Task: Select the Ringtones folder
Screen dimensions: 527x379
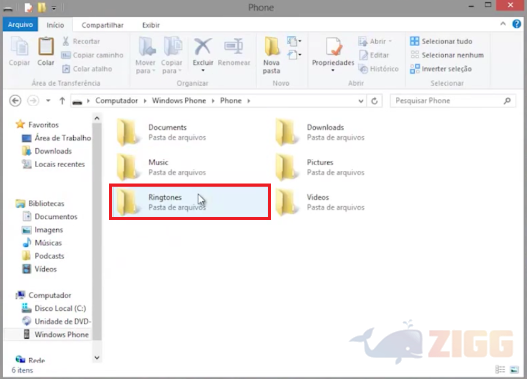Action: coord(190,202)
